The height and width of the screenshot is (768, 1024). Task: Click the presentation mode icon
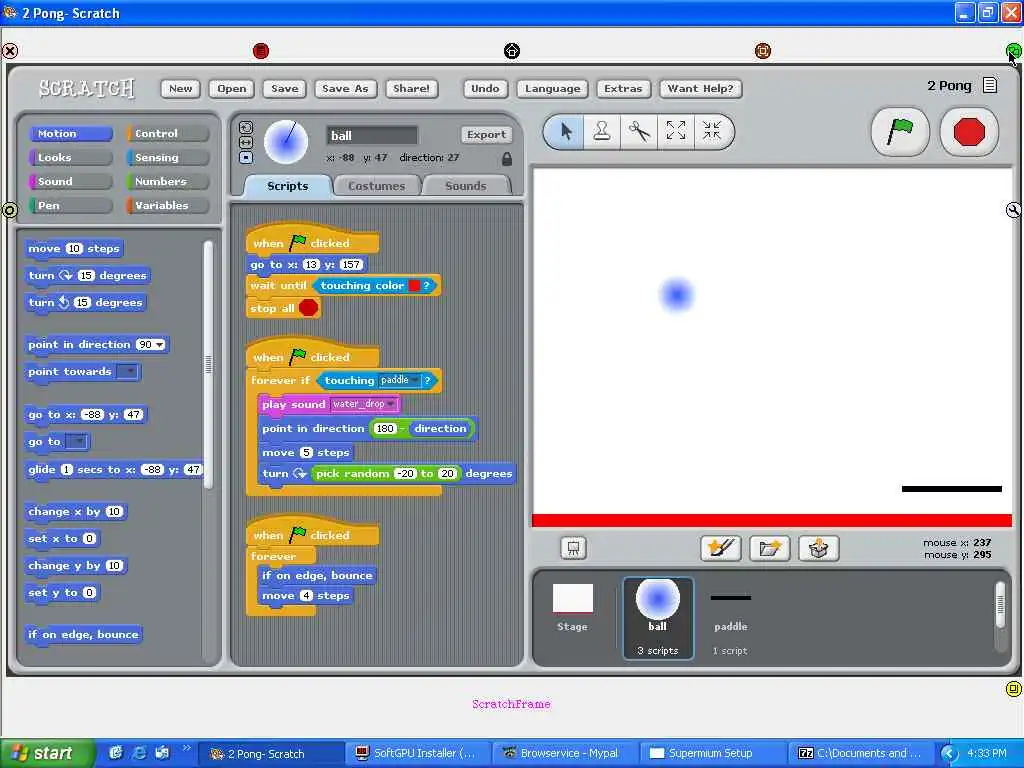coord(573,548)
